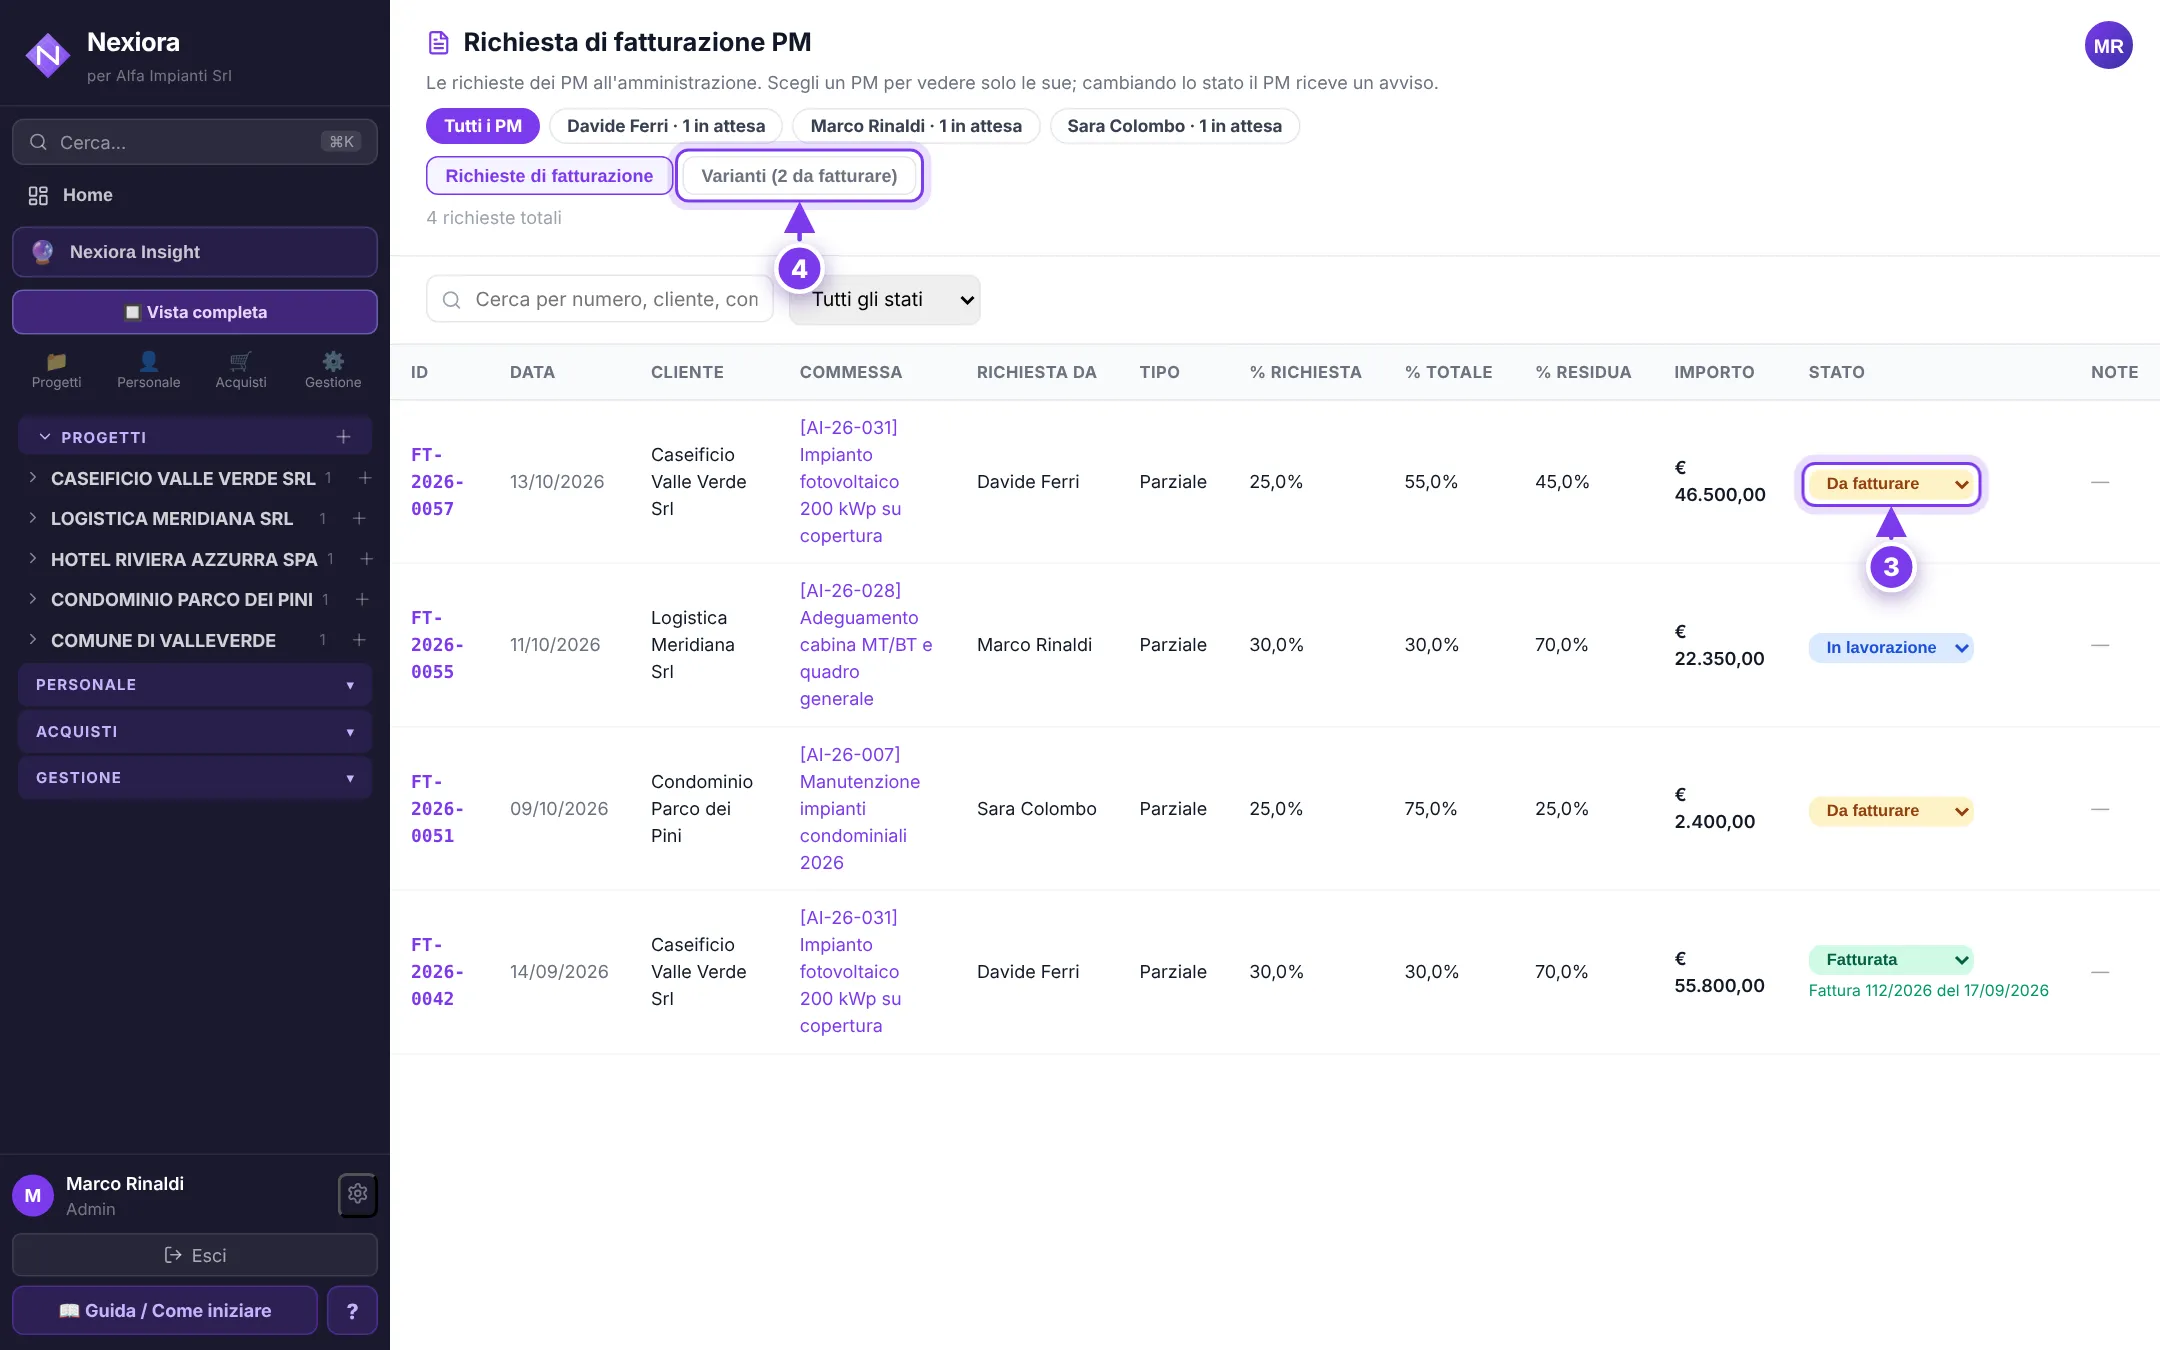
Task: Switch to Varianti (2 da fatturare) tab
Action: click(x=799, y=176)
